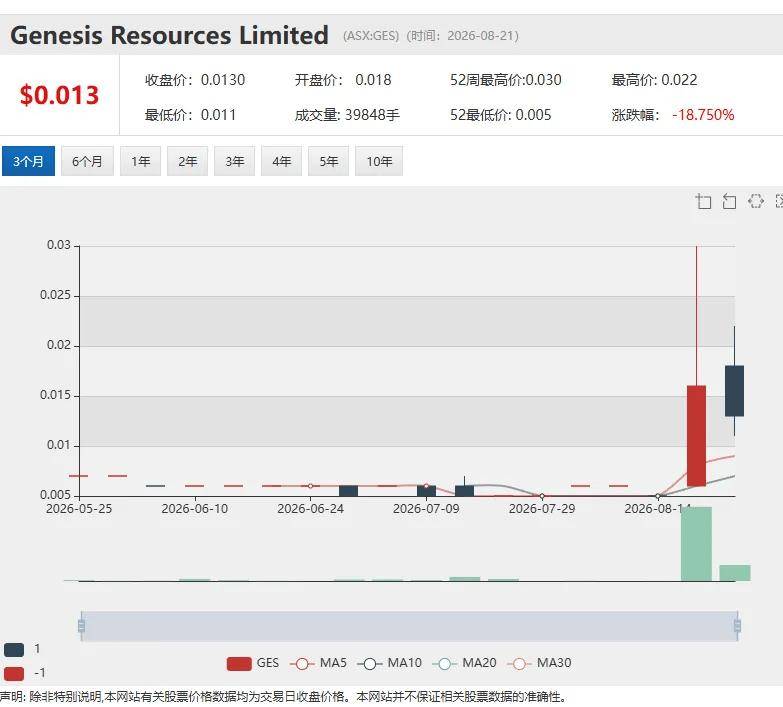The height and width of the screenshot is (707, 783).
Task: Switch chart to 4年 range
Action: [x=282, y=161]
